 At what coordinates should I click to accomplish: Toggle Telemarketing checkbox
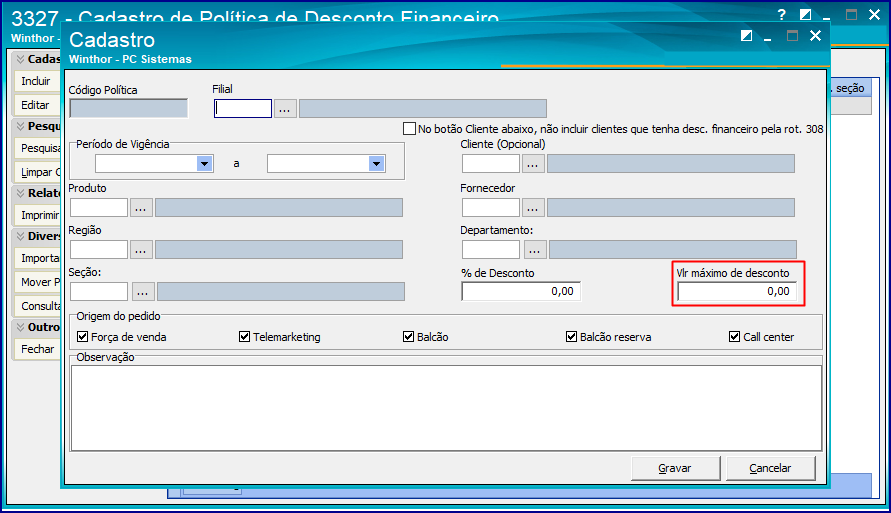(x=244, y=337)
